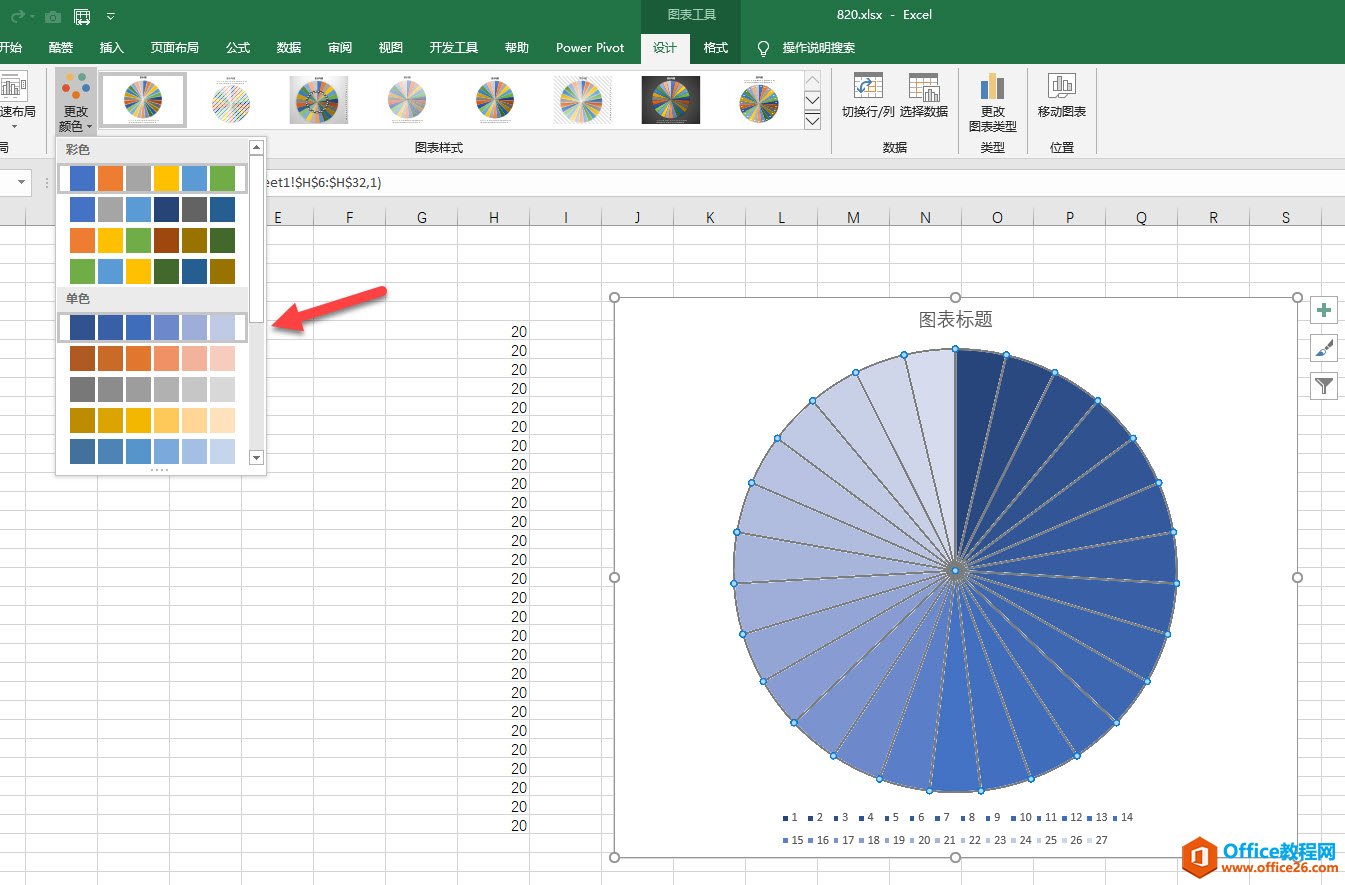Select the first chart style thumbnail
This screenshot has height=885, width=1345.
pos(143,100)
